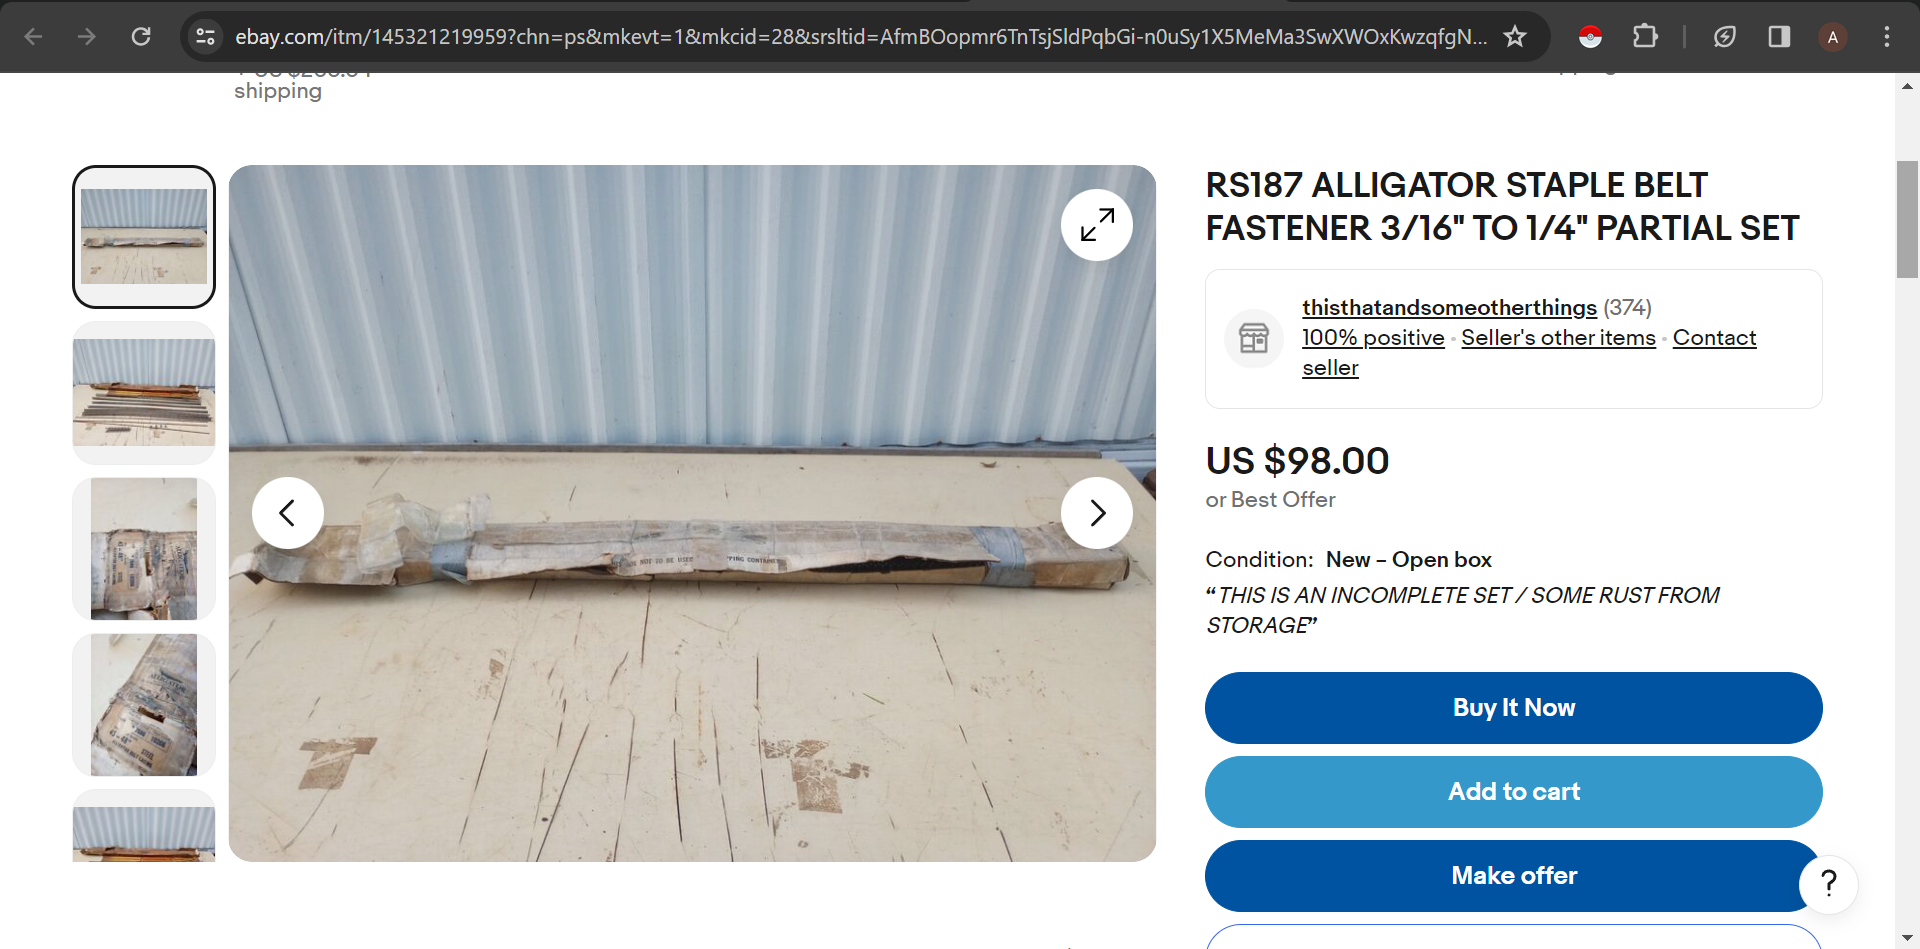1920x949 pixels.
Task: Open the browser extensions puzzle icon
Action: point(1645,37)
